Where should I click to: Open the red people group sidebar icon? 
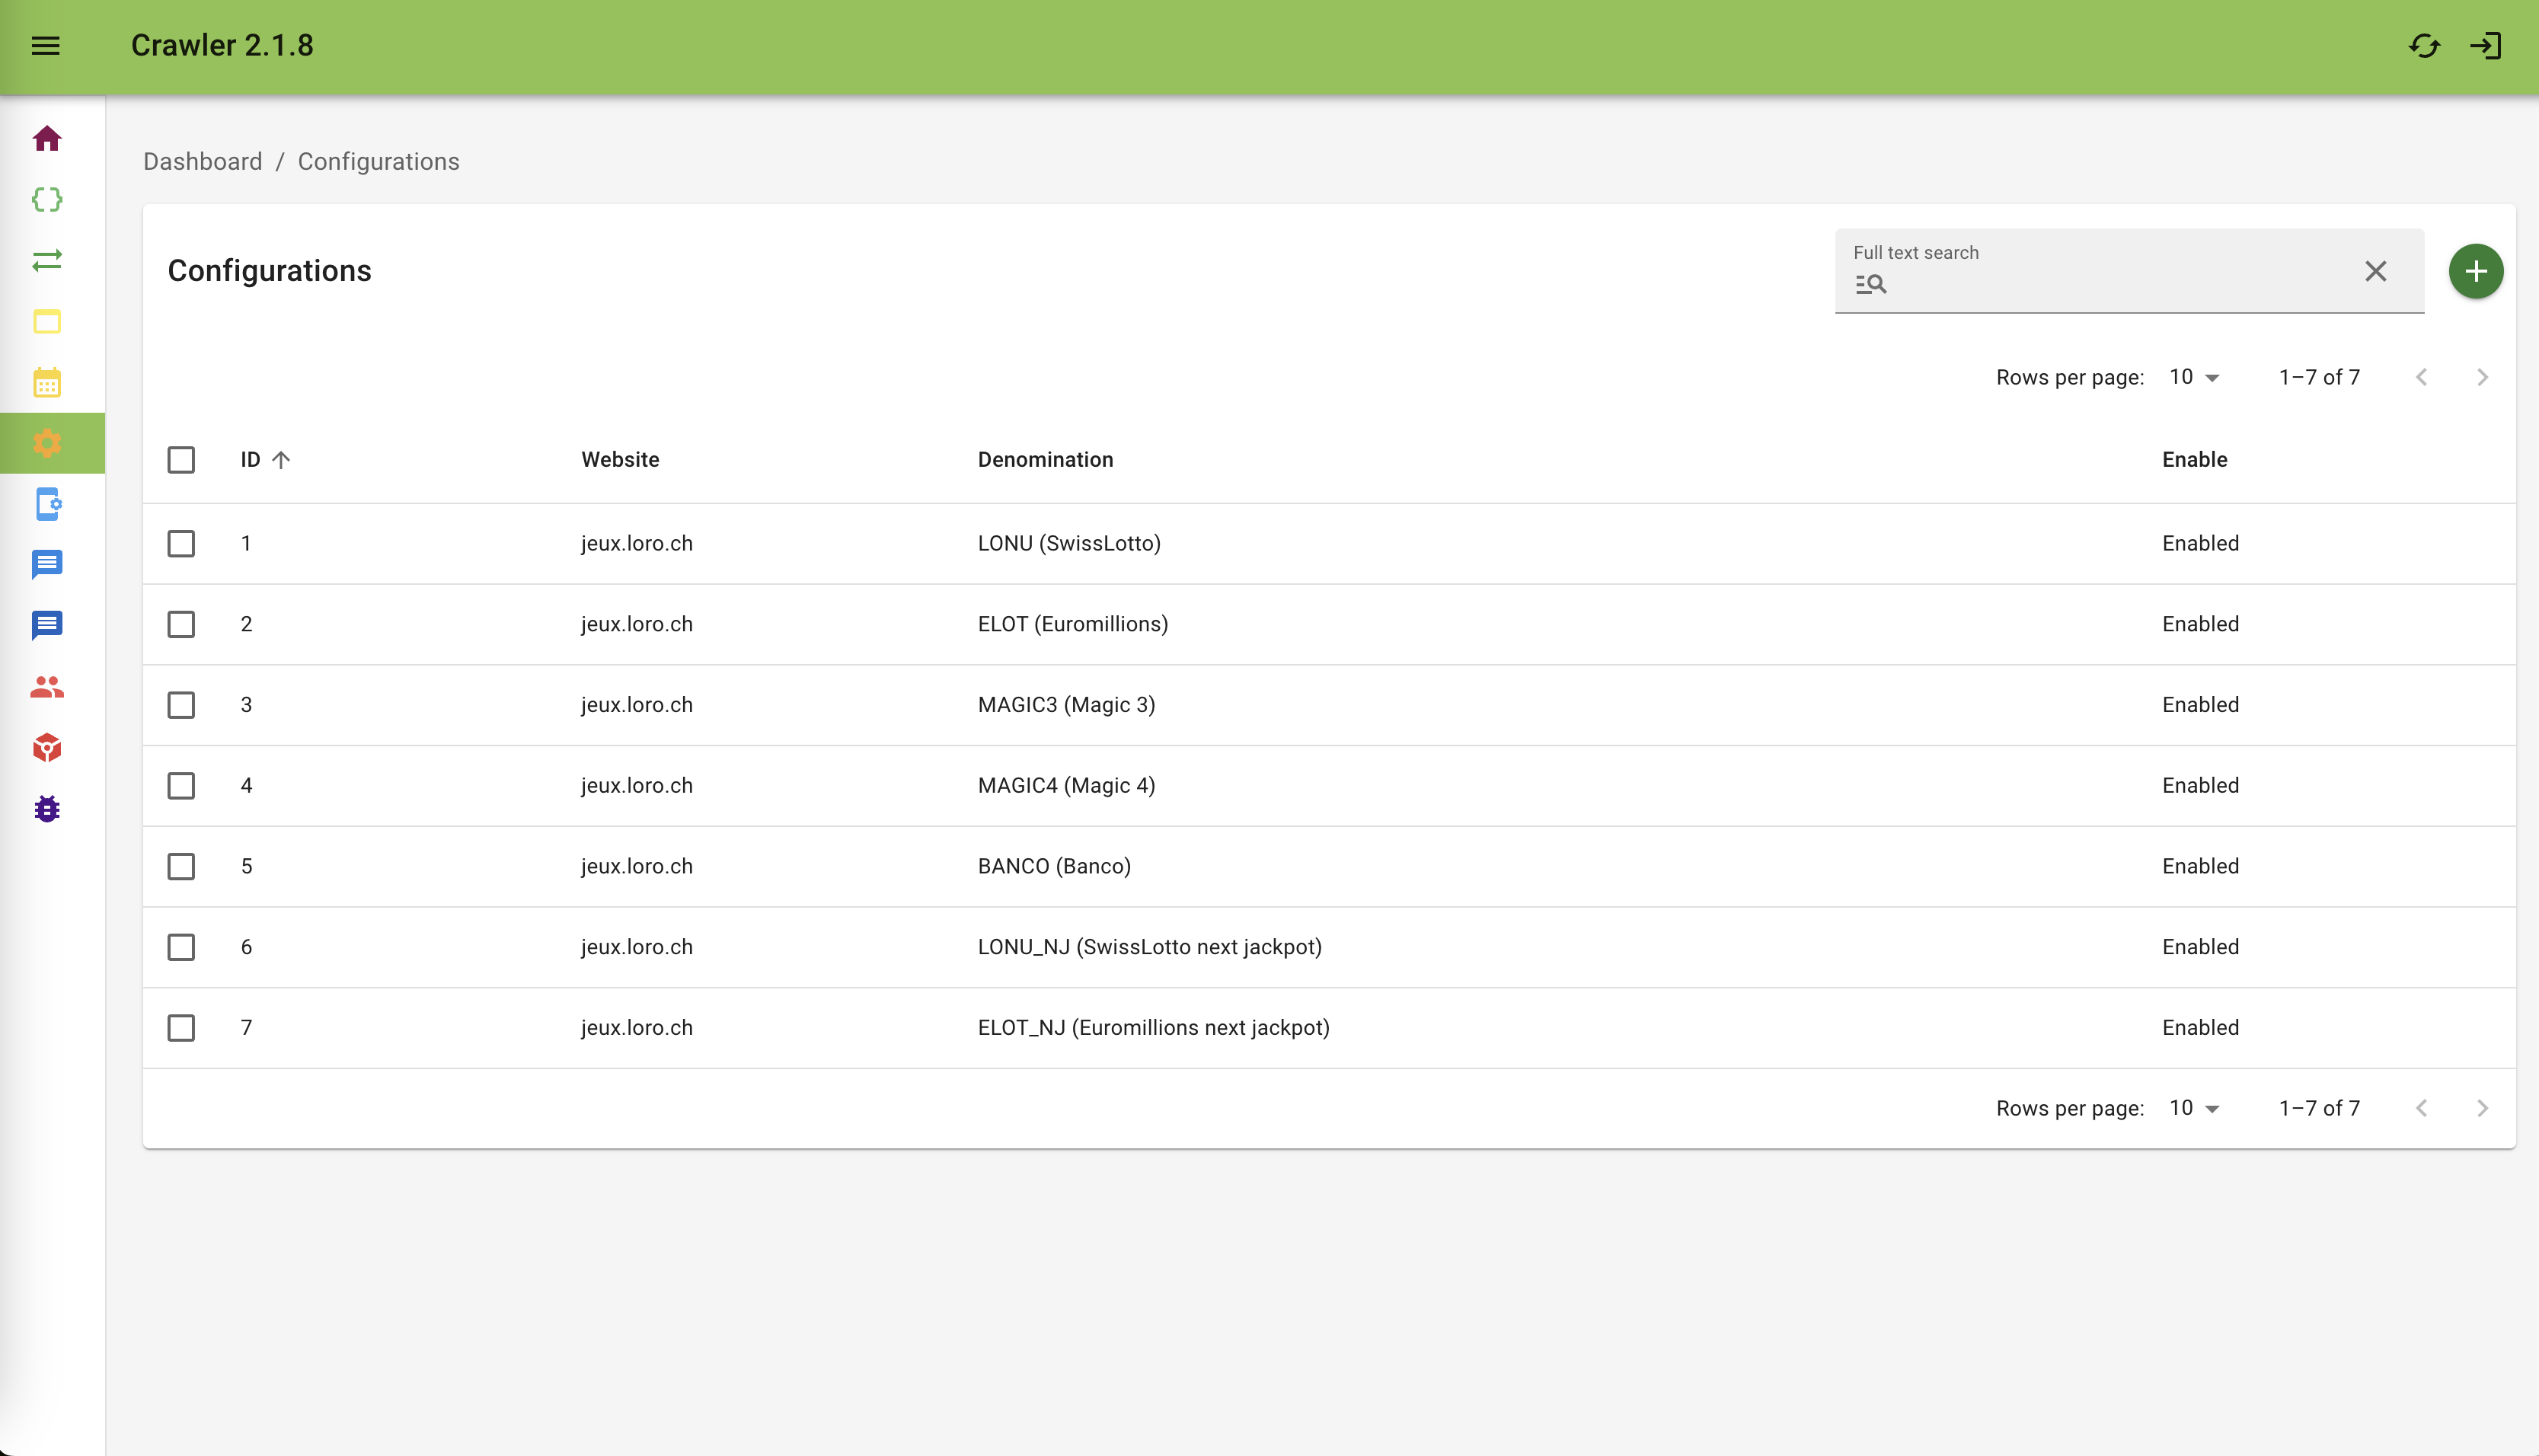click(x=47, y=687)
